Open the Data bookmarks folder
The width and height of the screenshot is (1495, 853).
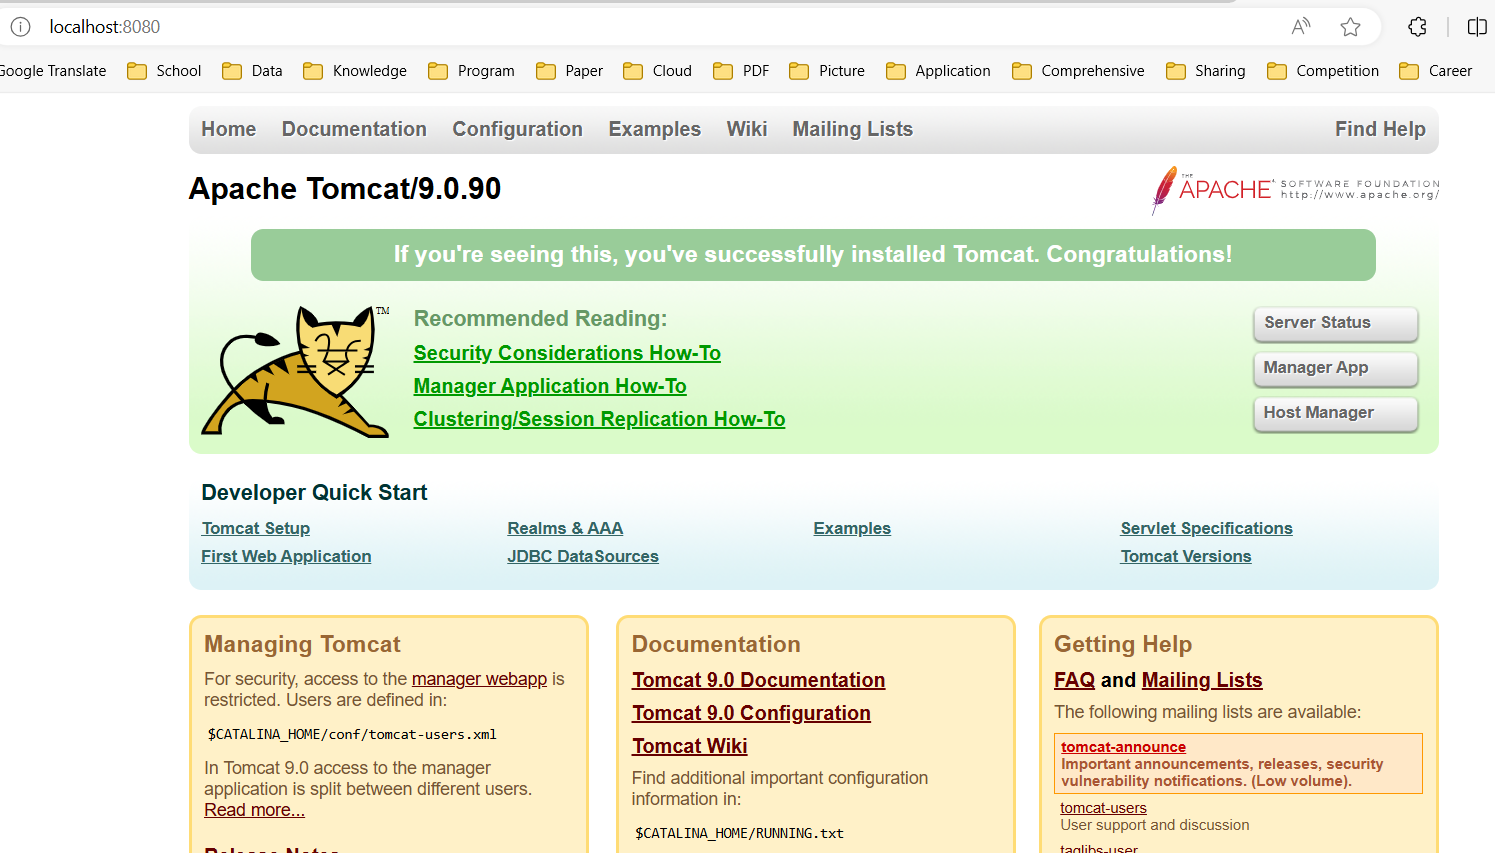coord(252,71)
